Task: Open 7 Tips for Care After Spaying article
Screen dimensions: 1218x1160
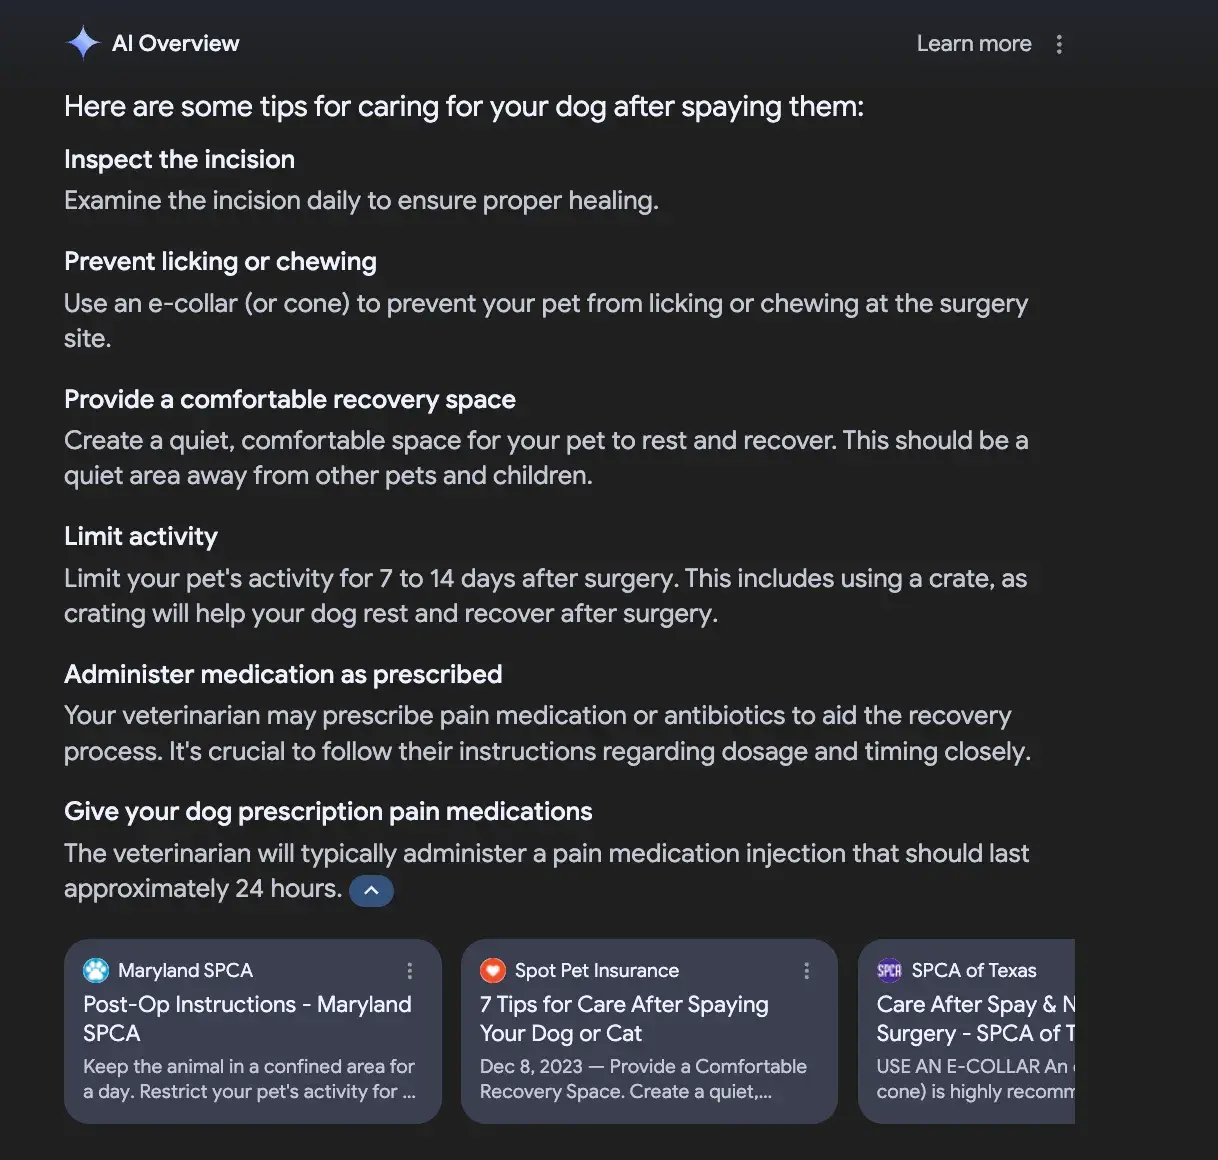Action: tap(624, 1018)
